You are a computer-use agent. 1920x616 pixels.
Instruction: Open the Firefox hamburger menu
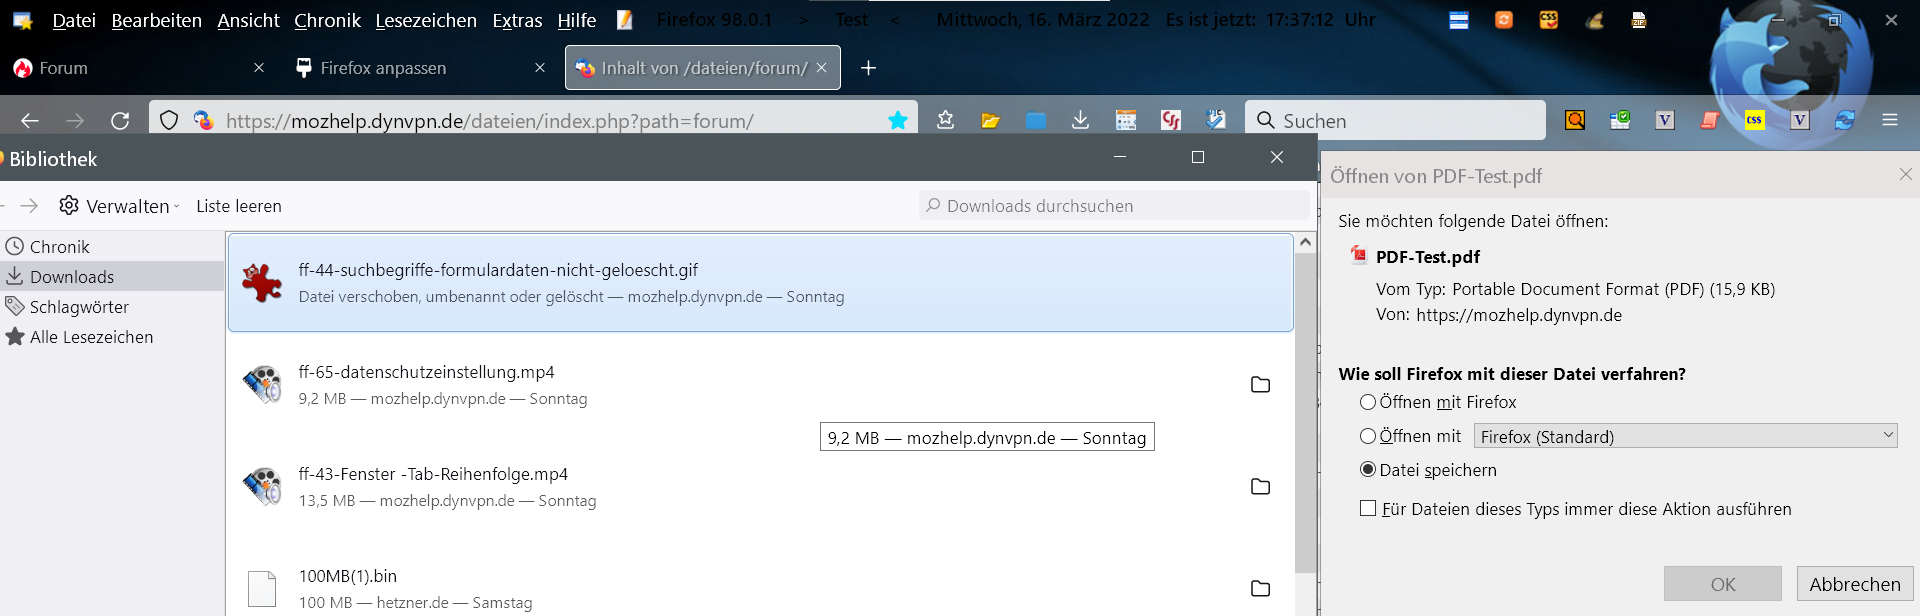pos(1889,121)
